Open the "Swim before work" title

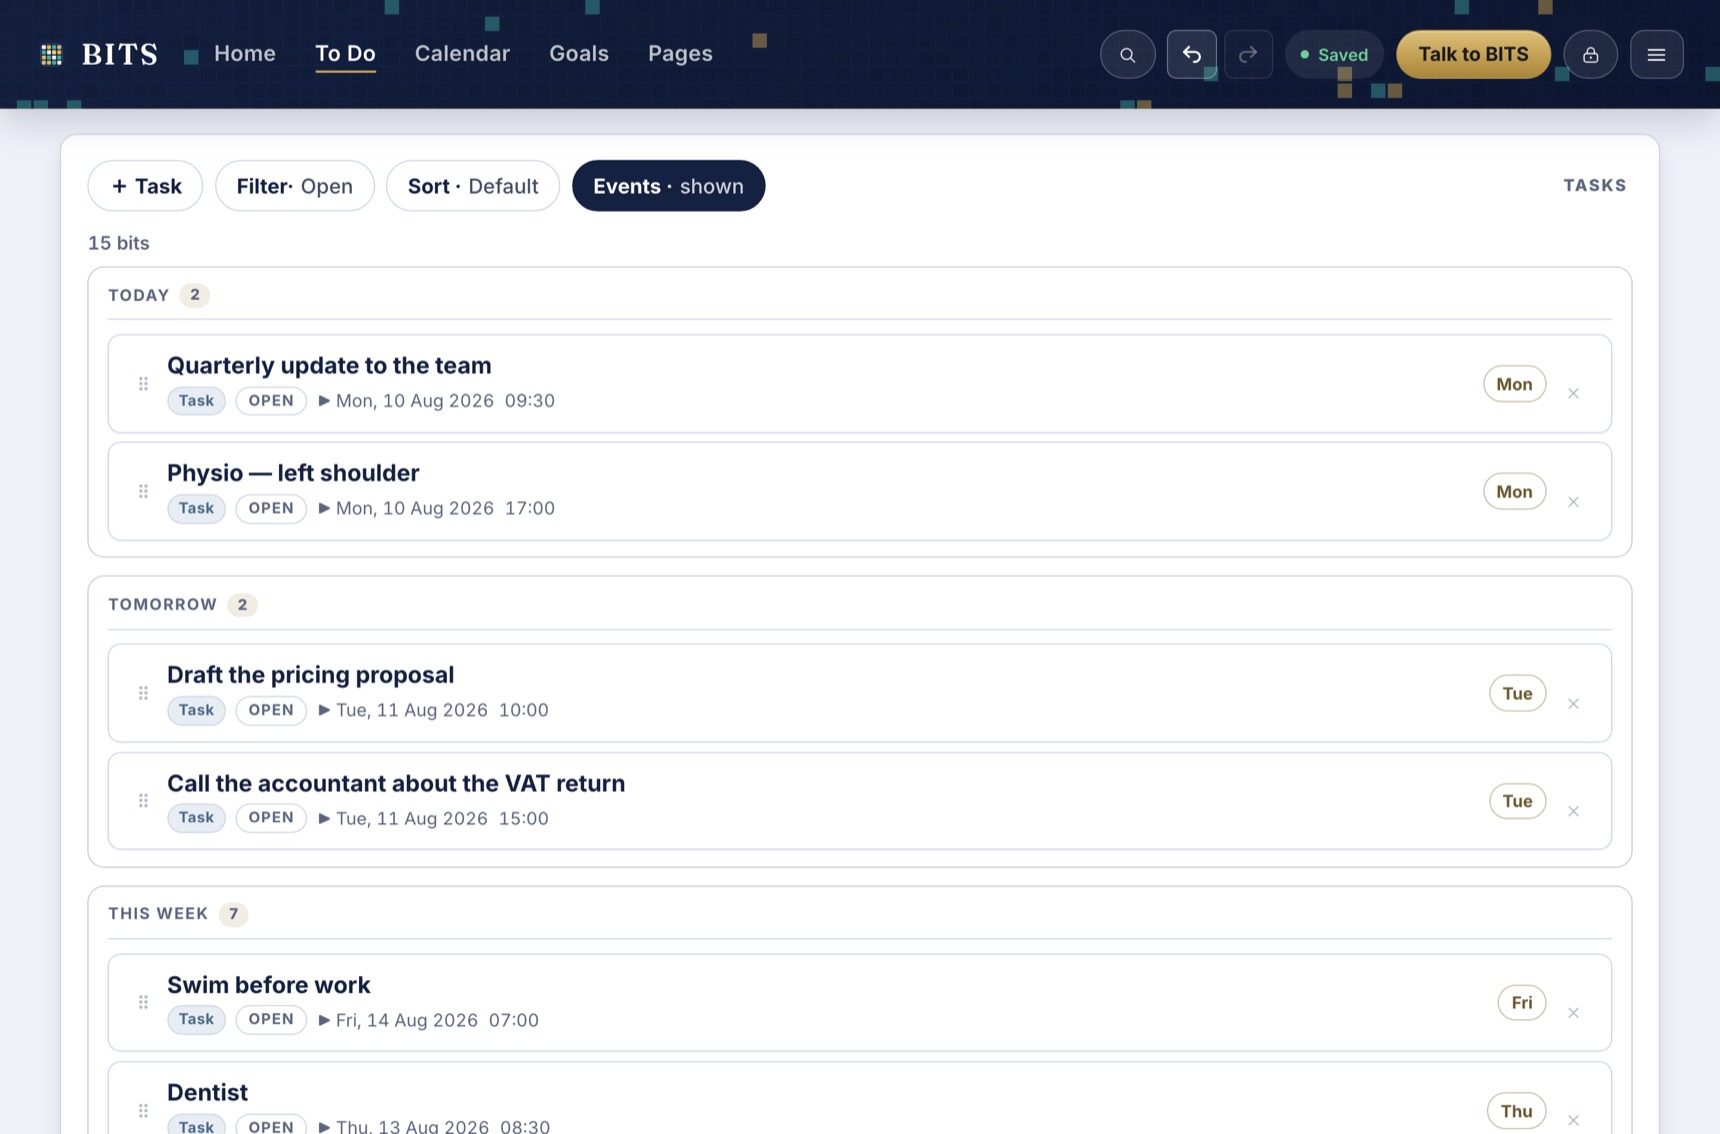268,984
